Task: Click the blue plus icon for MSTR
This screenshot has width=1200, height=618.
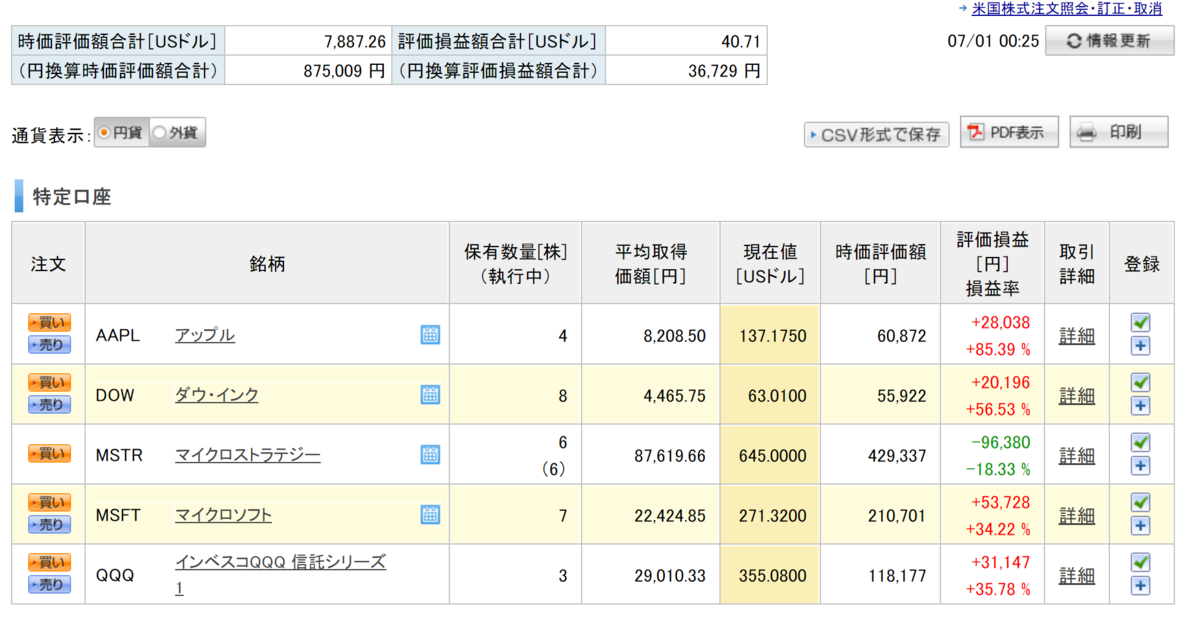Action: (1140, 466)
